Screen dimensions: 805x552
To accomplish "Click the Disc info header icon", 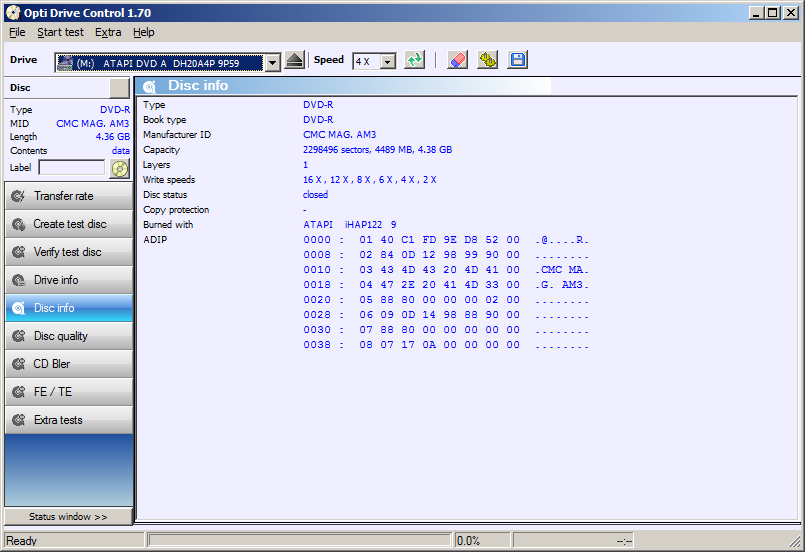I will click(x=149, y=86).
